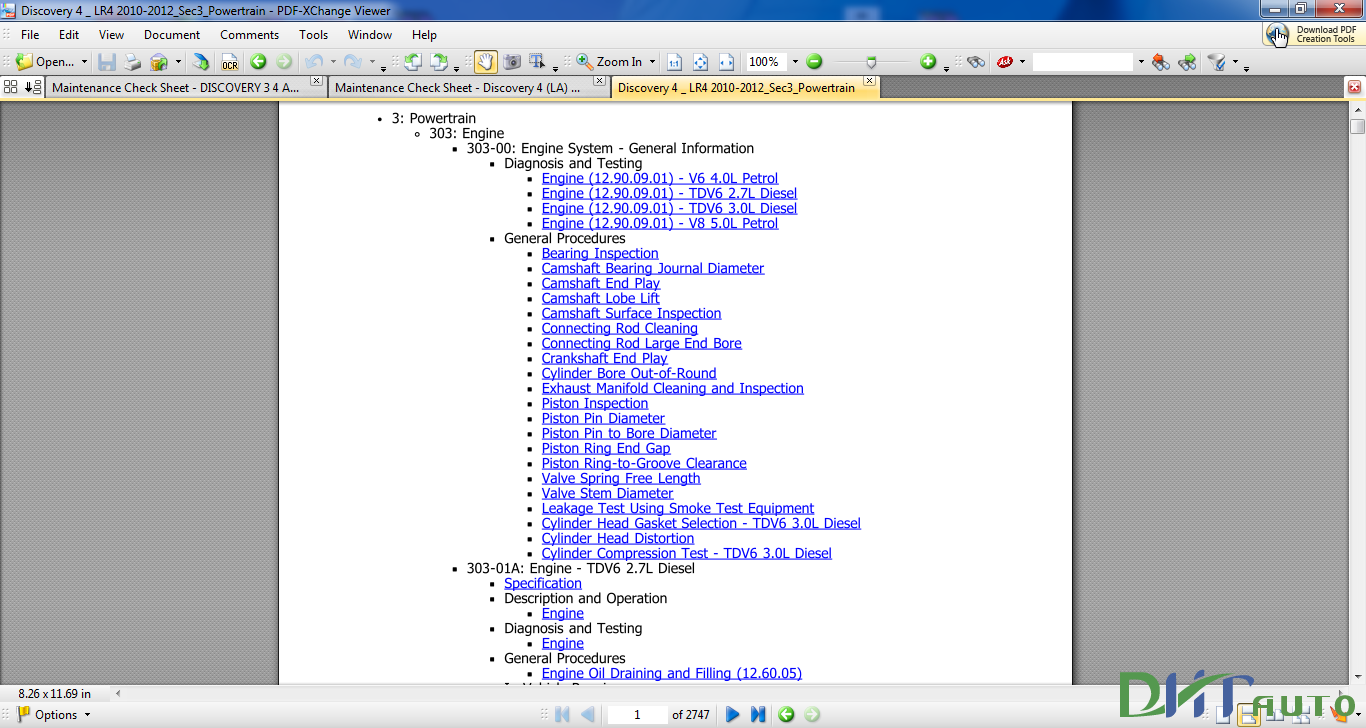Open the Bearing Inspection link
The height and width of the screenshot is (728, 1366).
[x=600, y=254]
